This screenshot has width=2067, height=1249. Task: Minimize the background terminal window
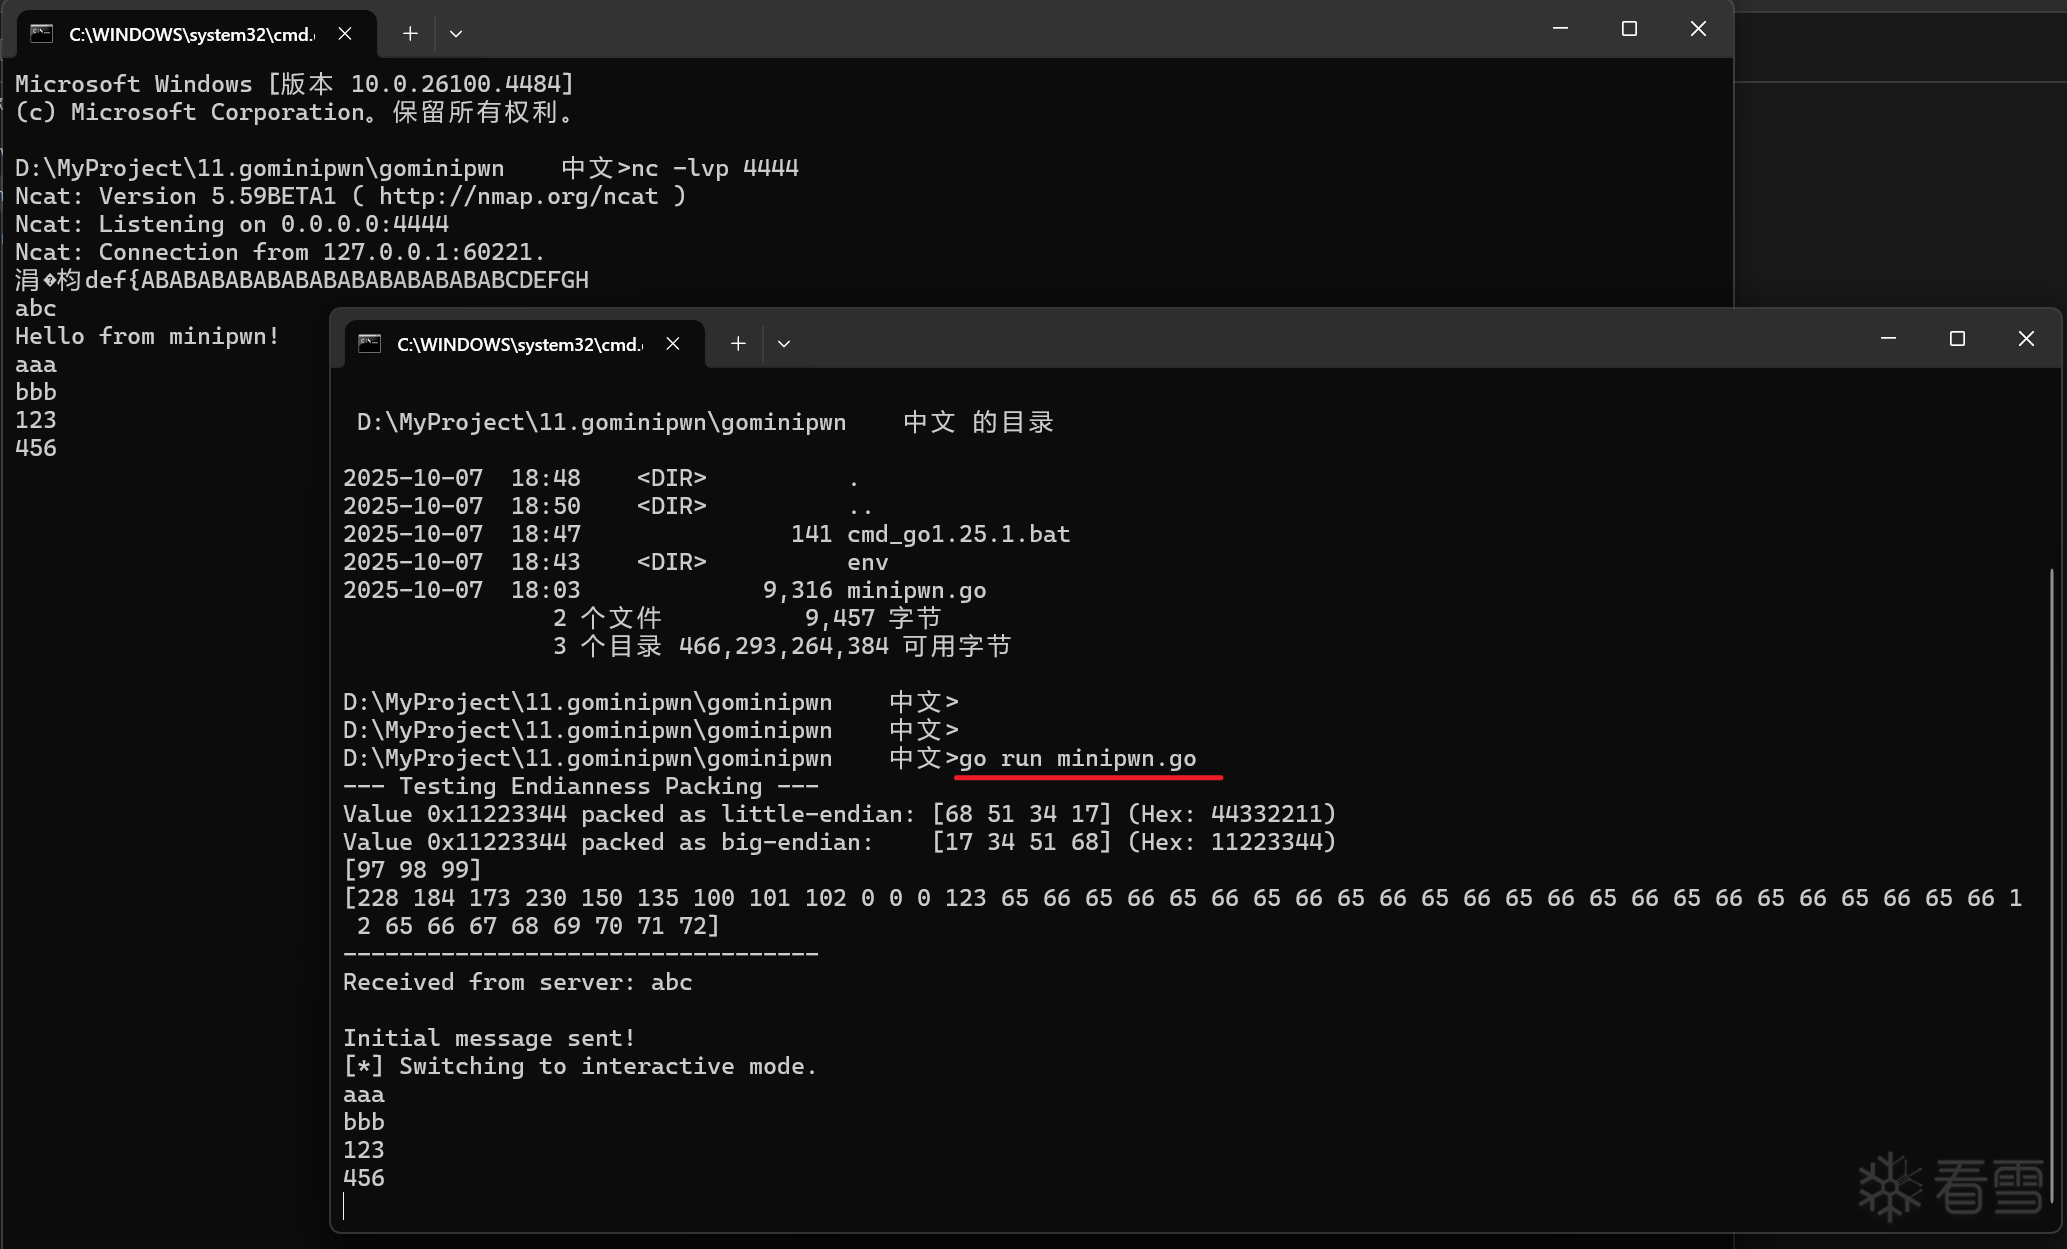(x=1560, y=29)
